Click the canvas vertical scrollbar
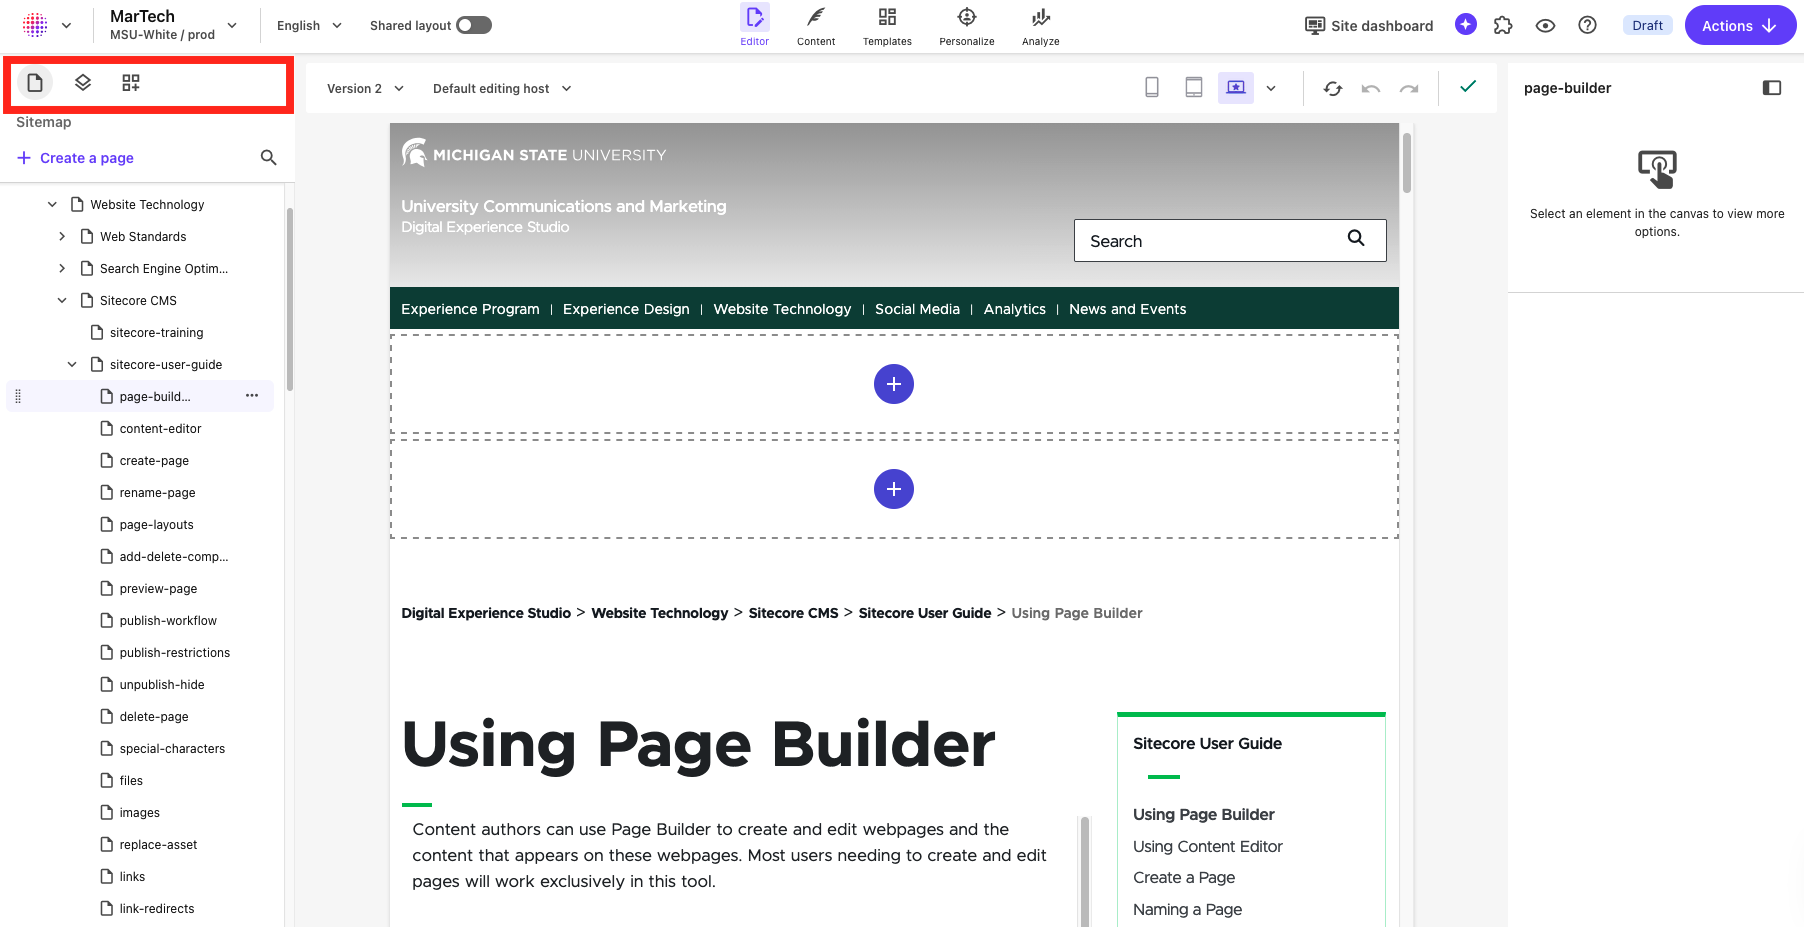The height and width of the screenshot is (927, 1804). [1406, 163]
